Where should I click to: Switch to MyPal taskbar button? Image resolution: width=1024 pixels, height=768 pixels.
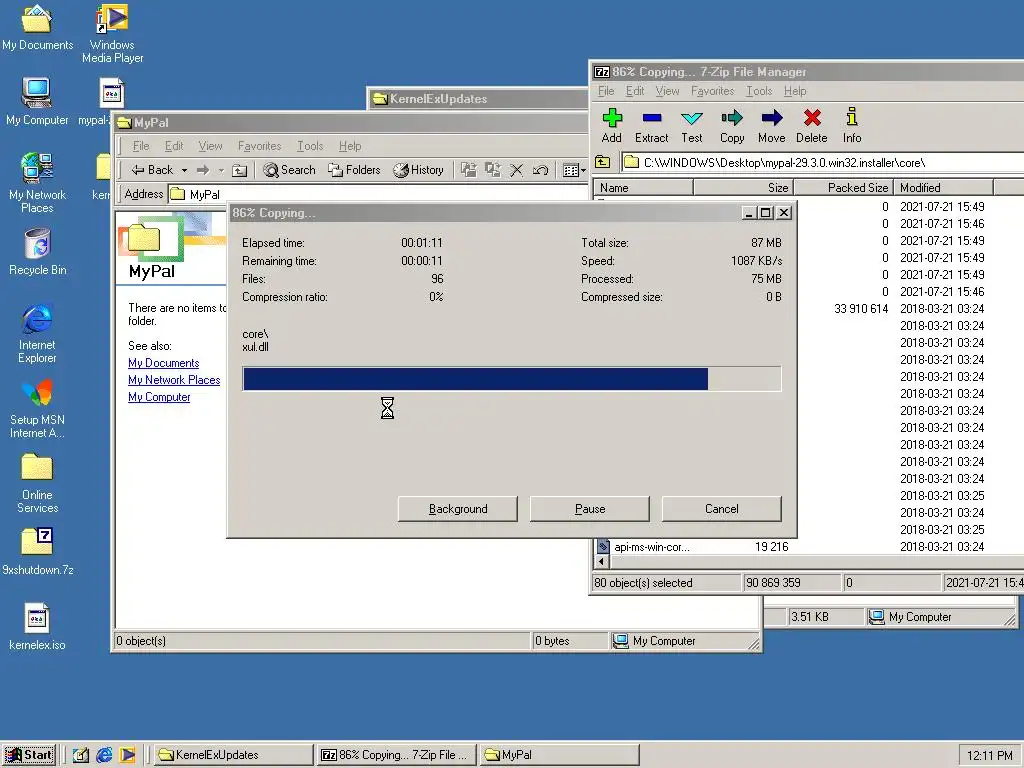(x=559, y=755)
